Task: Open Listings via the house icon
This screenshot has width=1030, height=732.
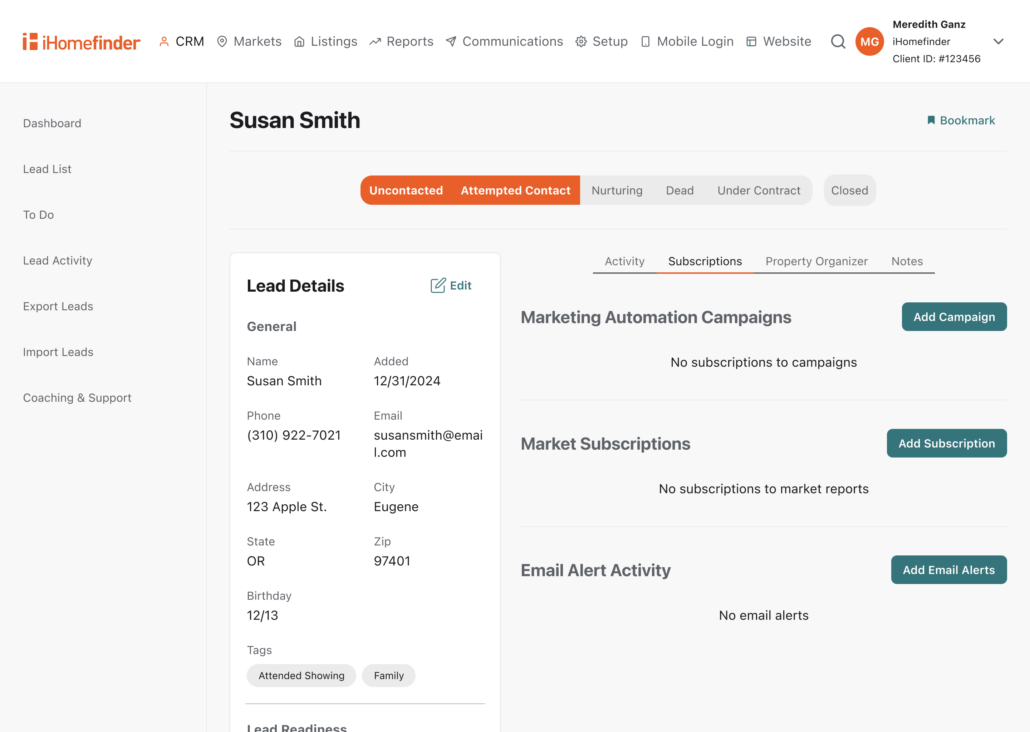Action: [x=299, y=42]
